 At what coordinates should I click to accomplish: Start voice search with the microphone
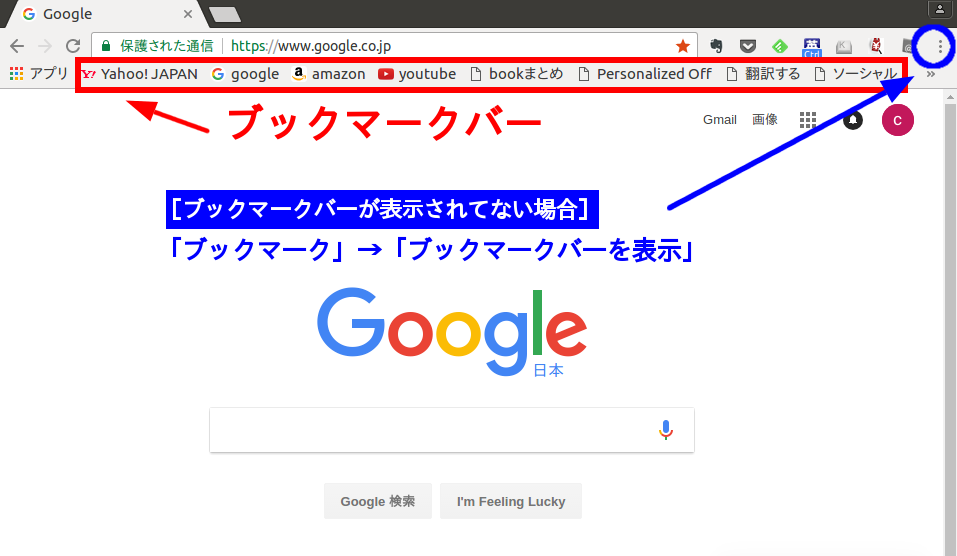(665, 430)
